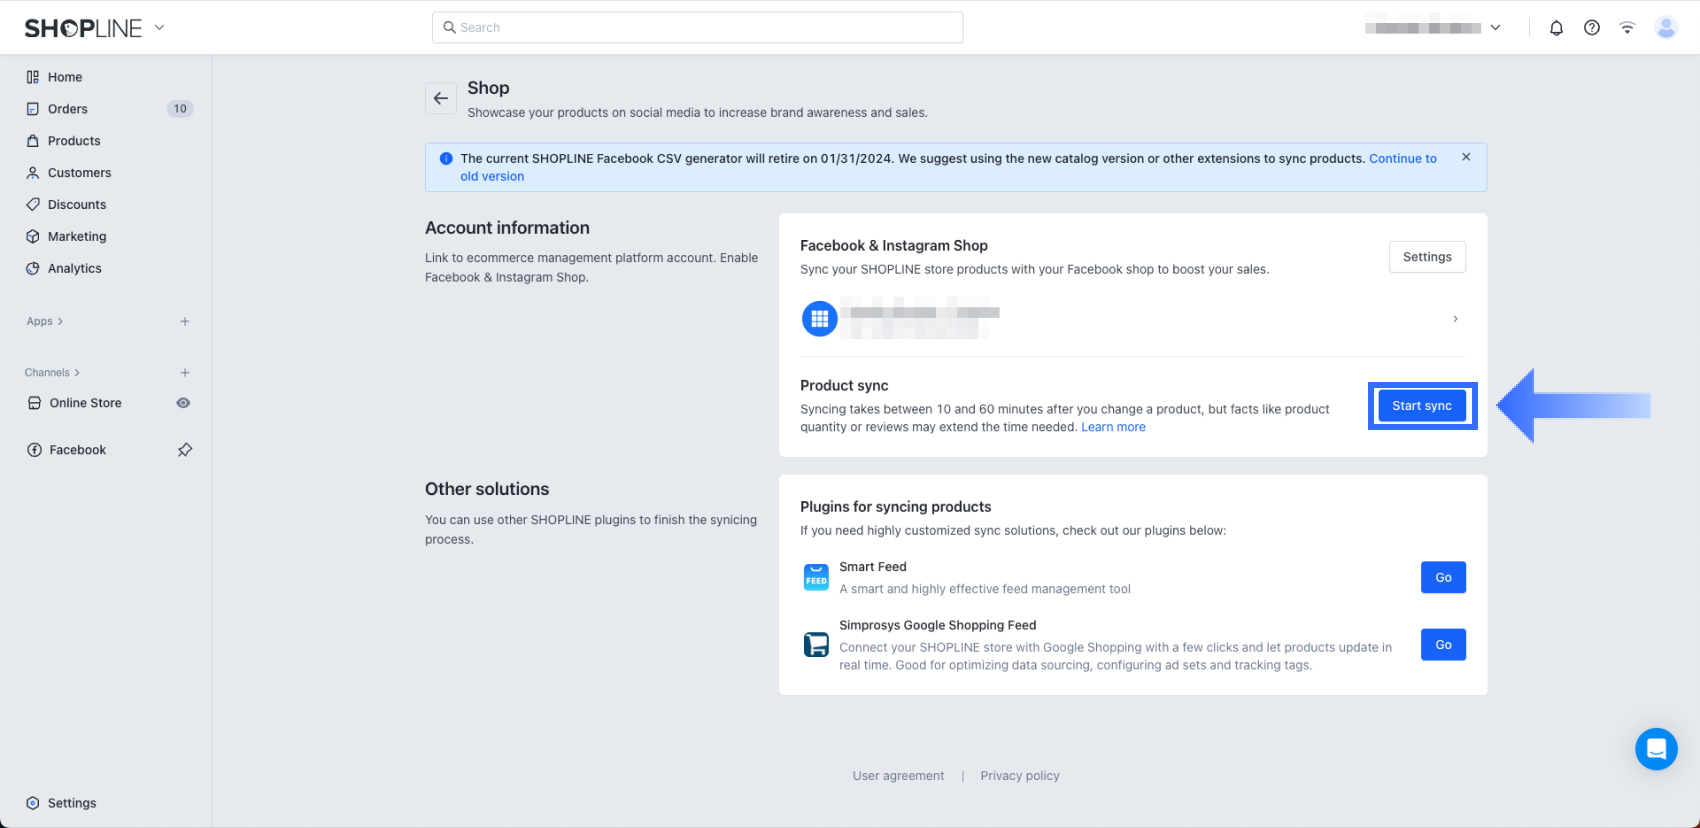Open the linked commerce account row chevron
The image size is (1700, 828).
1455,319
